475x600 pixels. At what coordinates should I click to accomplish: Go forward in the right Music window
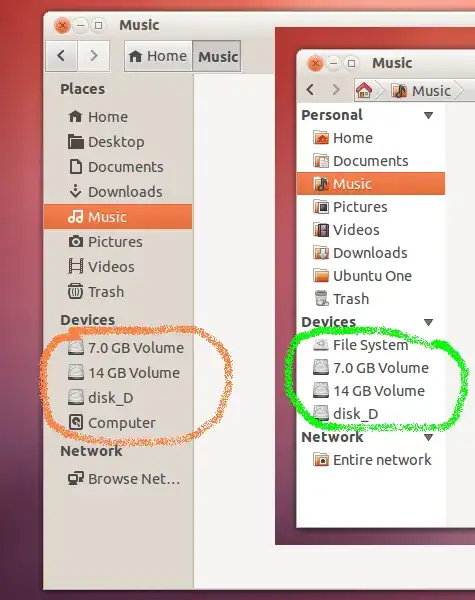336,90
